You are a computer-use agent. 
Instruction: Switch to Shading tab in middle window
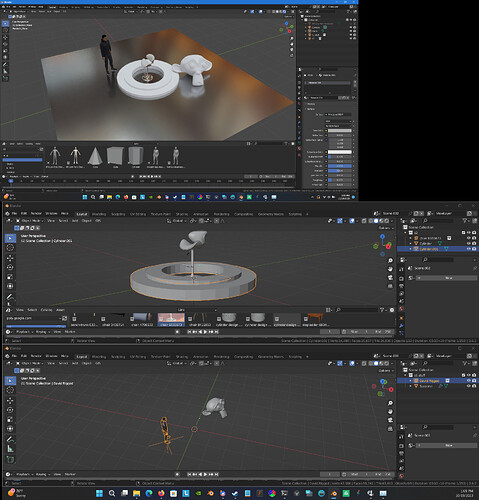pyautogui.click(x=182, y=214)
